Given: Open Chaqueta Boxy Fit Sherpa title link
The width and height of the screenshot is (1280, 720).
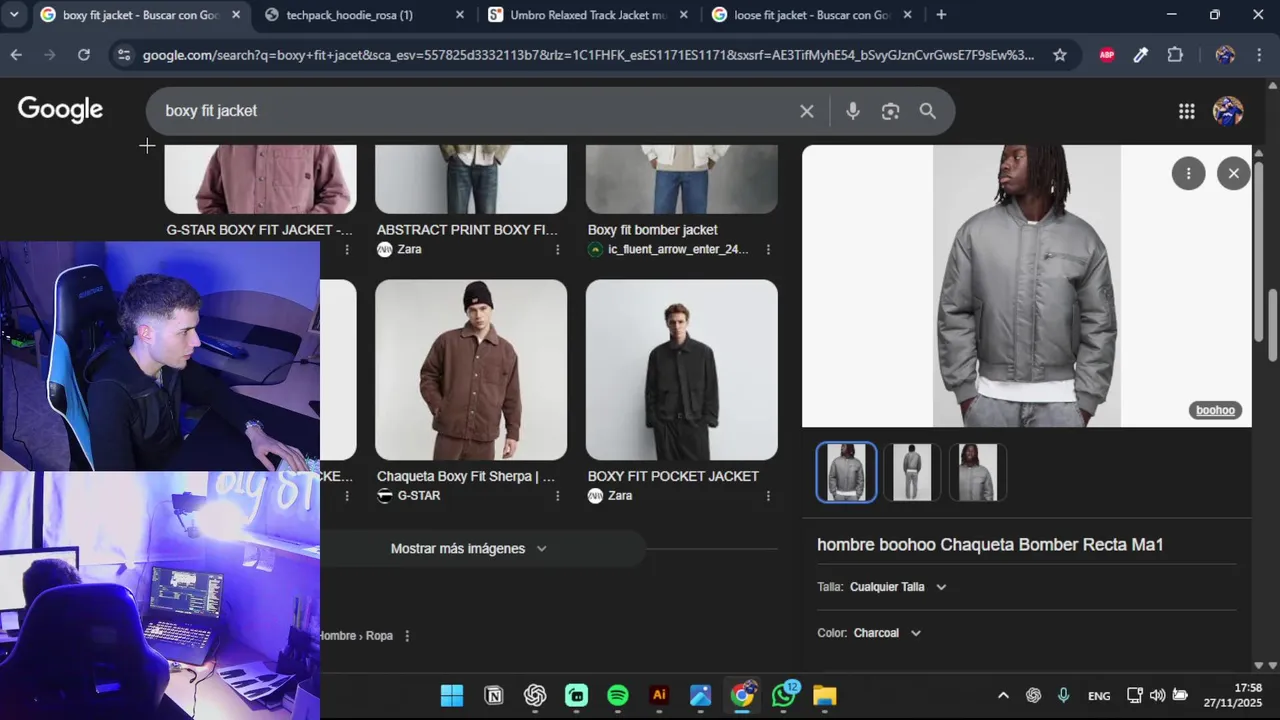Looking at the screenshot, I should pos(466,476).
